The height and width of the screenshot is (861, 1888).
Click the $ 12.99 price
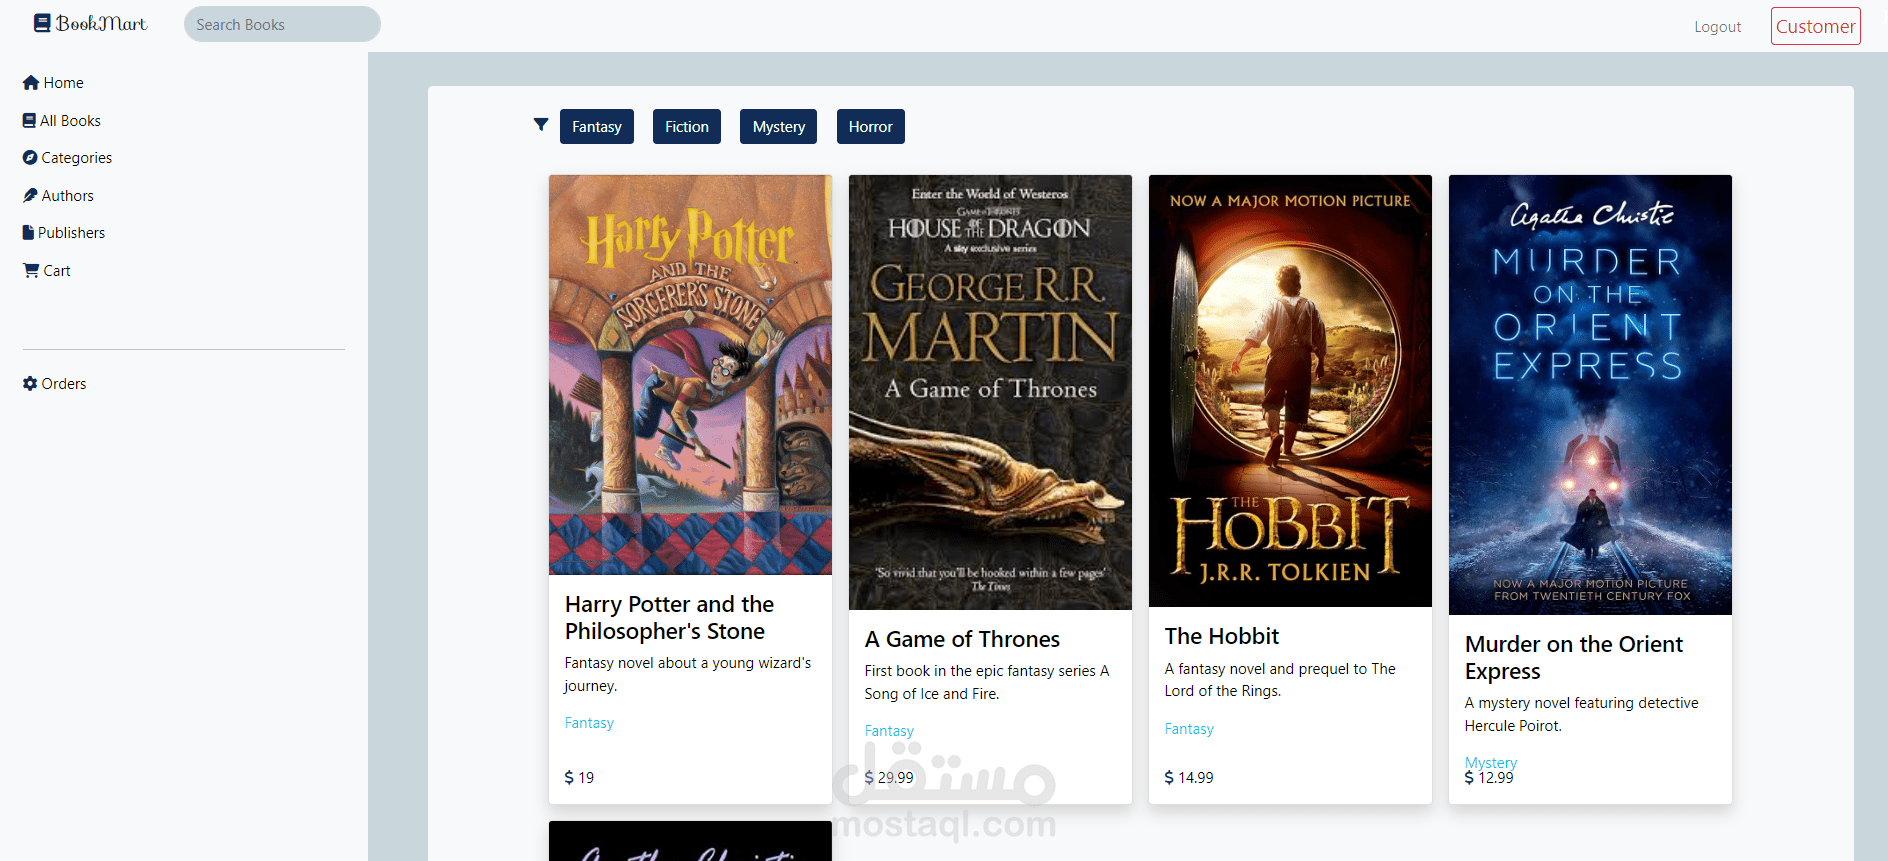pyautogui.click(x=1489, y=777)
